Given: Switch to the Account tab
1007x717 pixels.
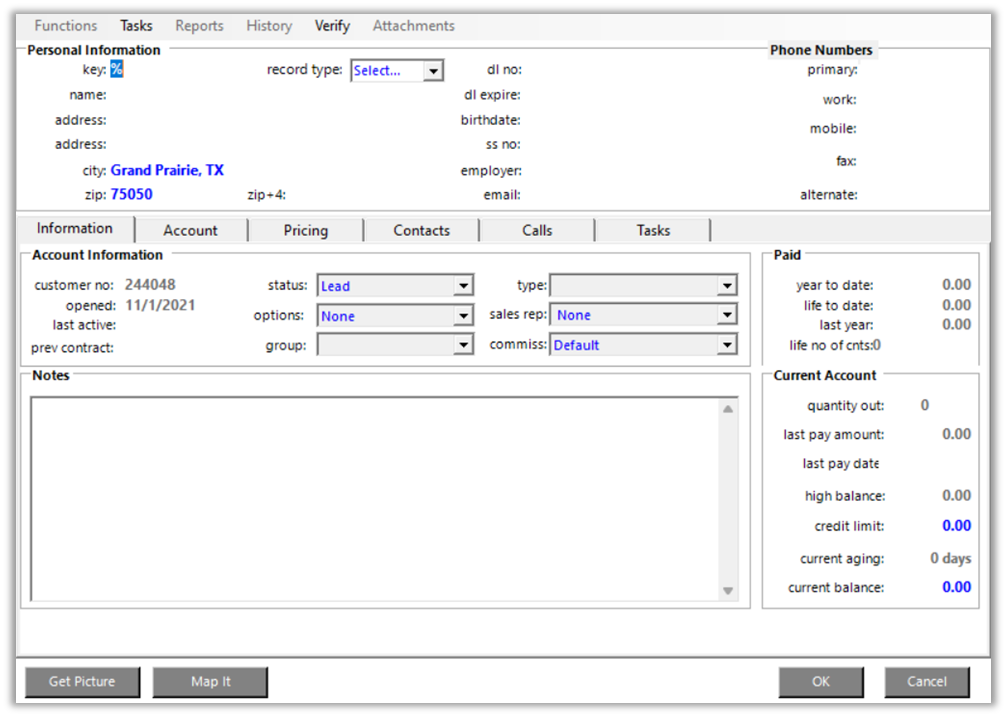Looking at the screenshot, I should click(190, 230).
